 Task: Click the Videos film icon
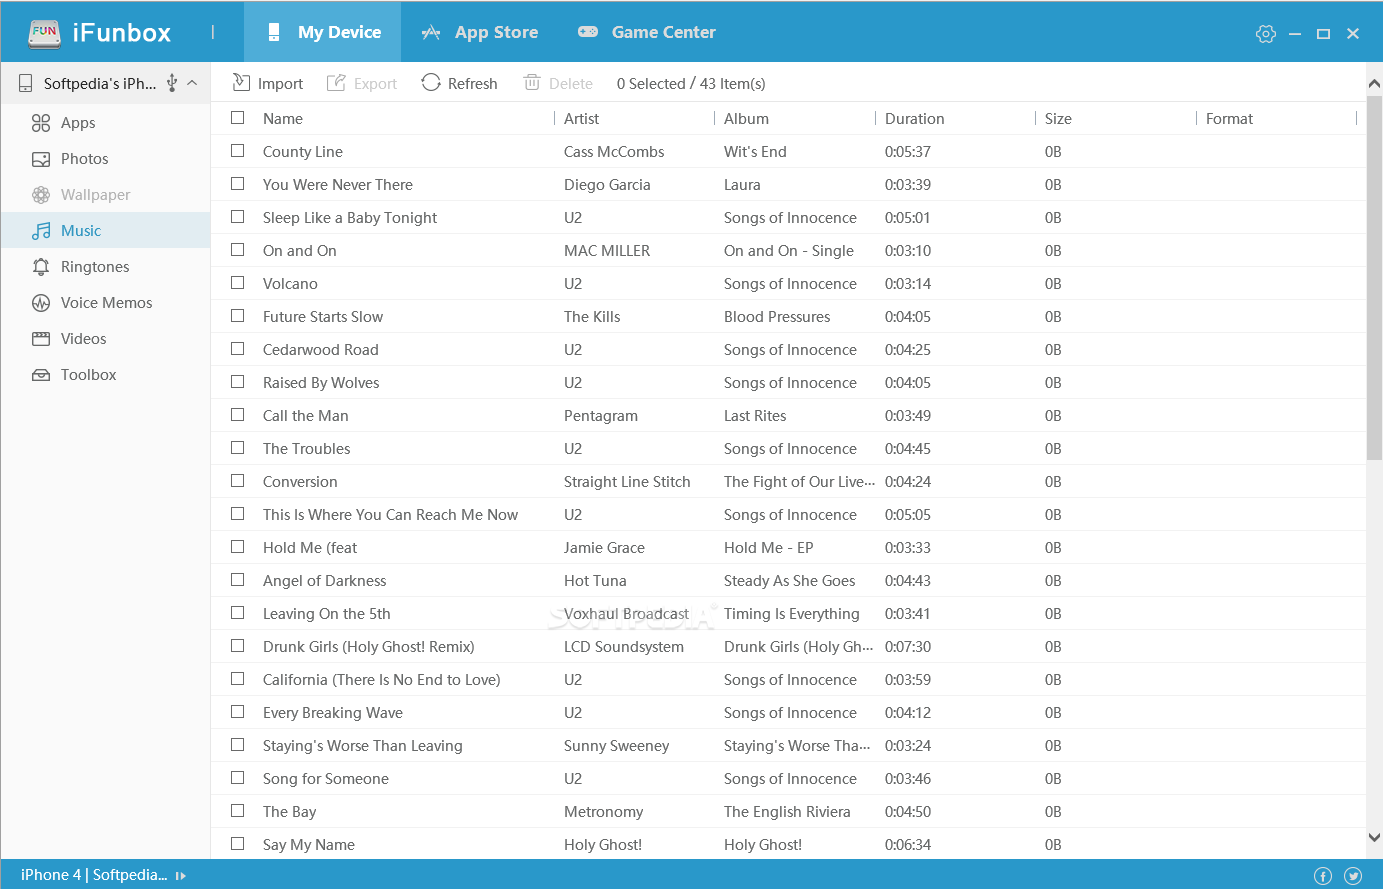click(x=41, y=339)
